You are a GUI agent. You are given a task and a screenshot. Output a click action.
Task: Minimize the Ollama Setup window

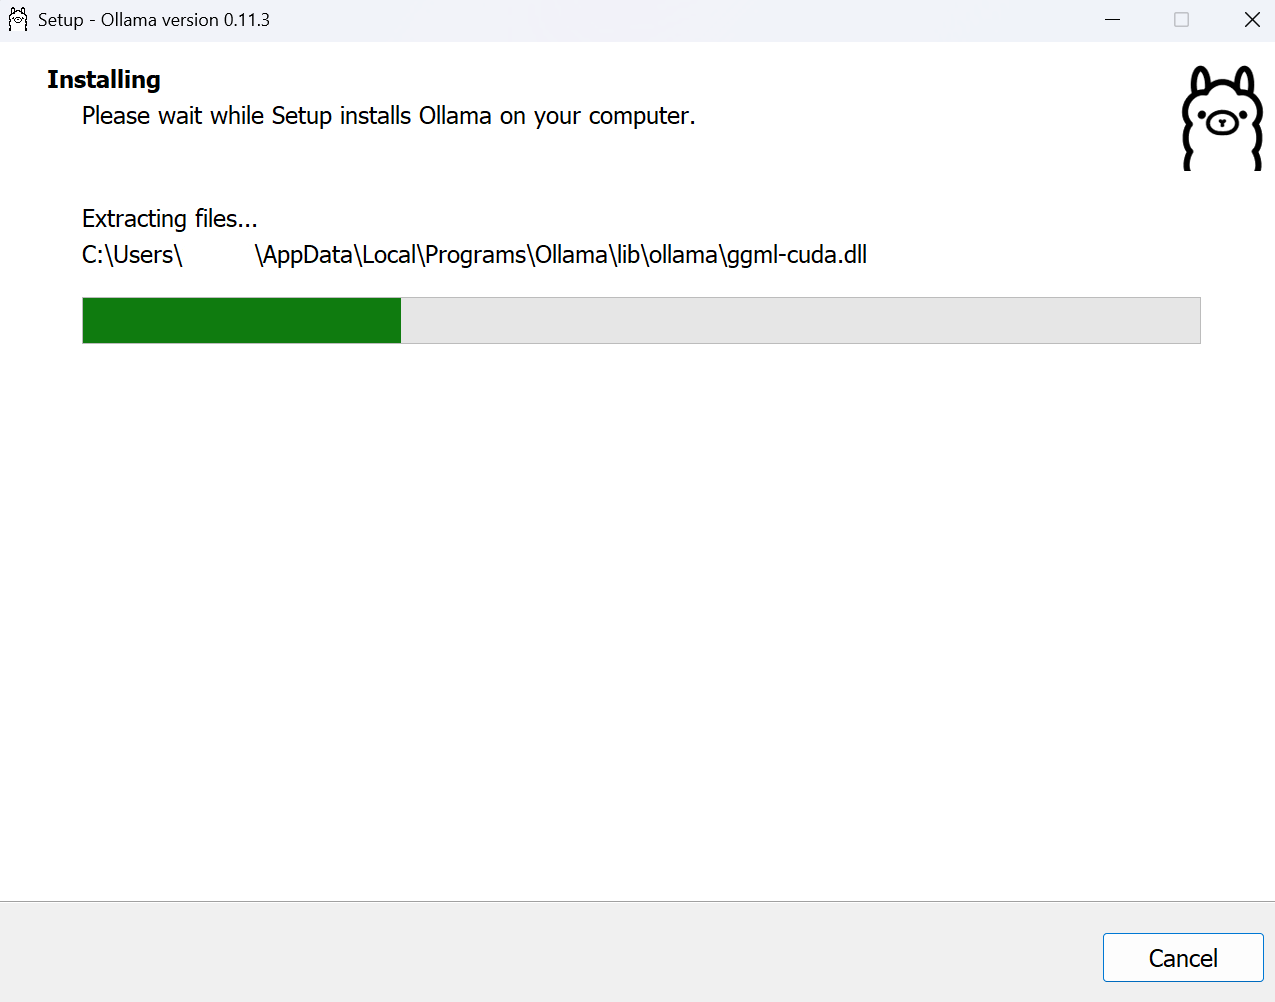pos(1112,20)
